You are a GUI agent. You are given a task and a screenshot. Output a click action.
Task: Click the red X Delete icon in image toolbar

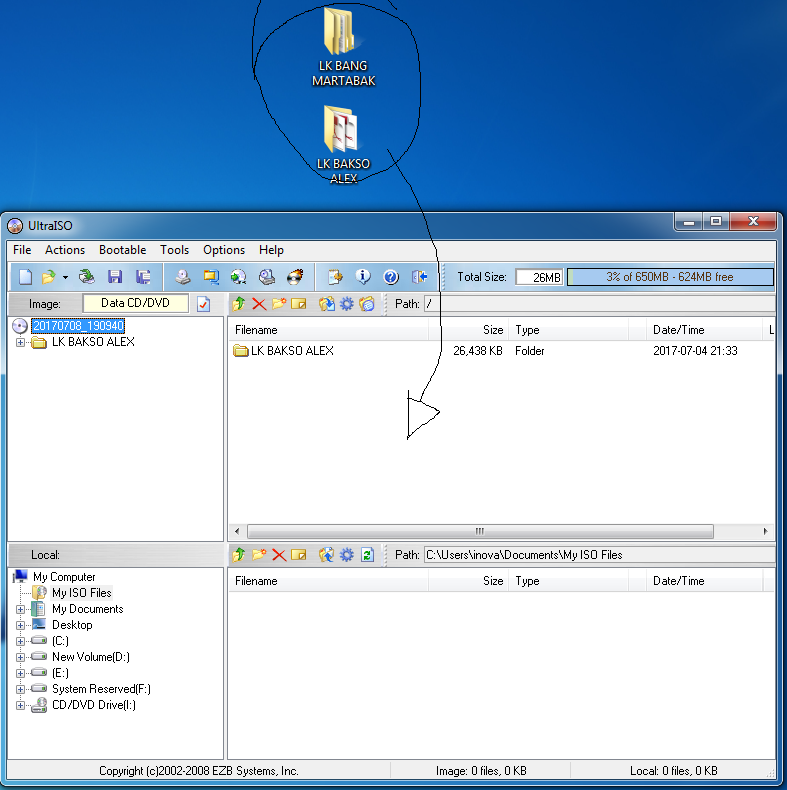259,304
